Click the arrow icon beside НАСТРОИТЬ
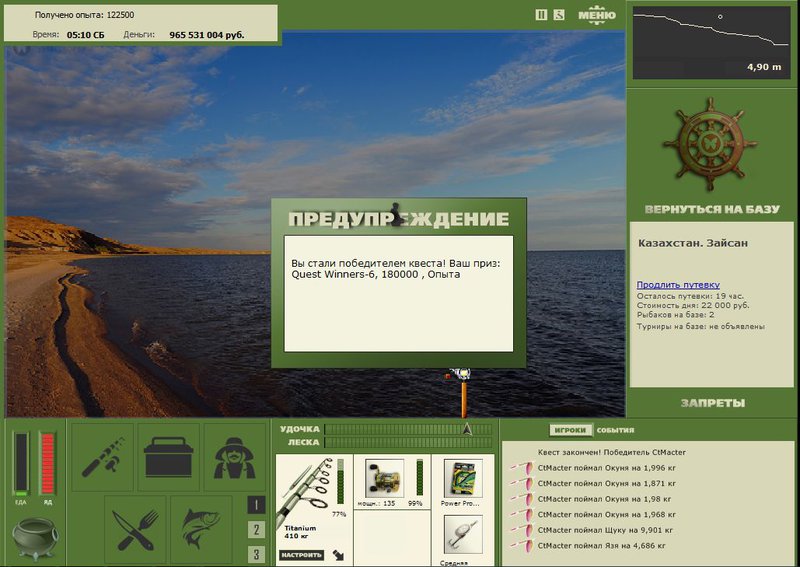This screenshot has width=800, height=567. pos(338,555)
